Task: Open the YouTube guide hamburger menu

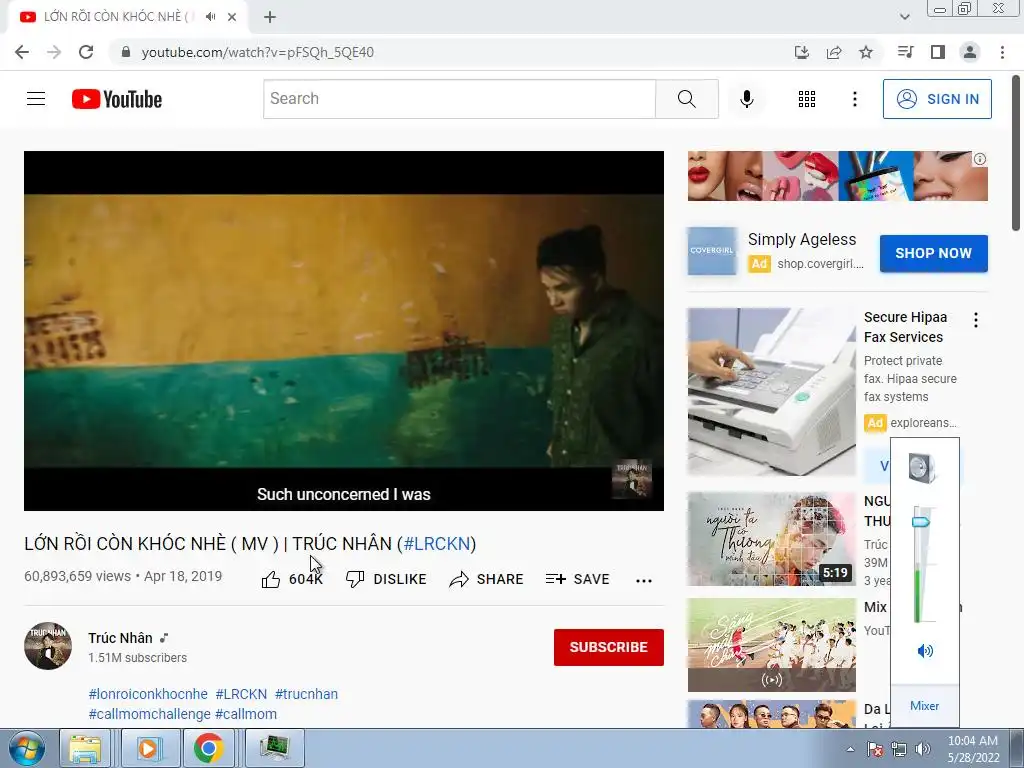Action: click(36, 99)
